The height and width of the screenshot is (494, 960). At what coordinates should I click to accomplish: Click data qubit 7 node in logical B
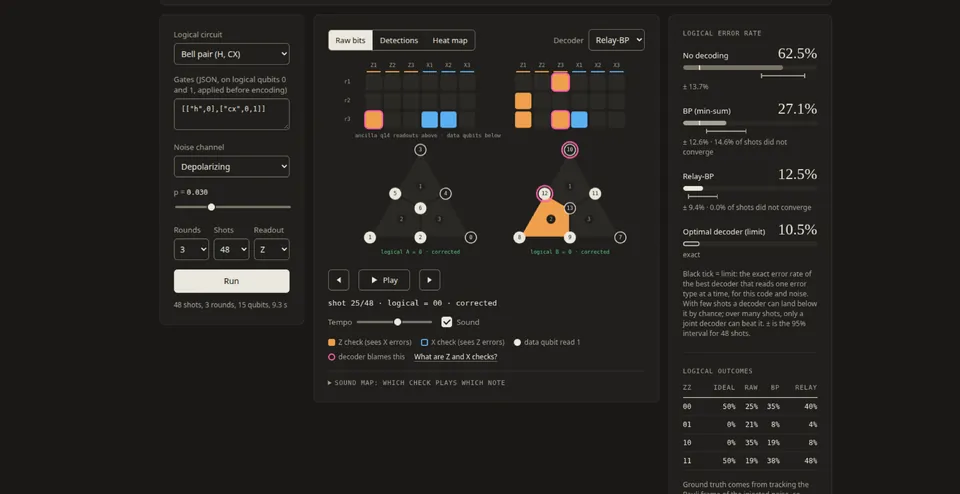tap(620, 237)
